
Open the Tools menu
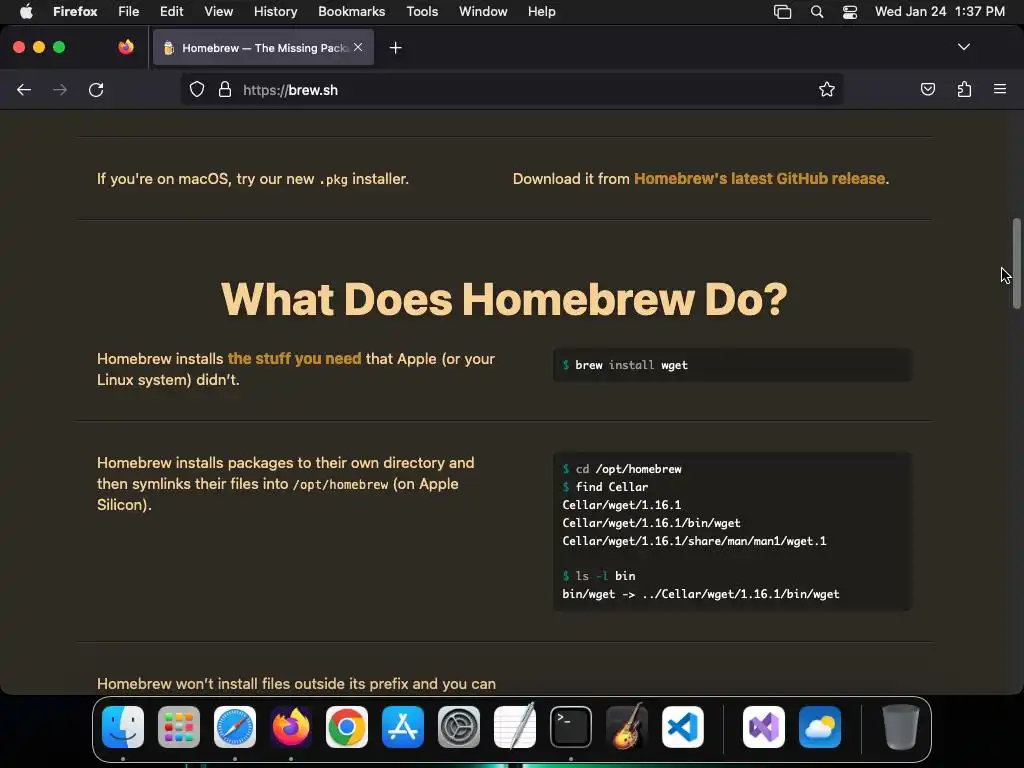[422, 12]
